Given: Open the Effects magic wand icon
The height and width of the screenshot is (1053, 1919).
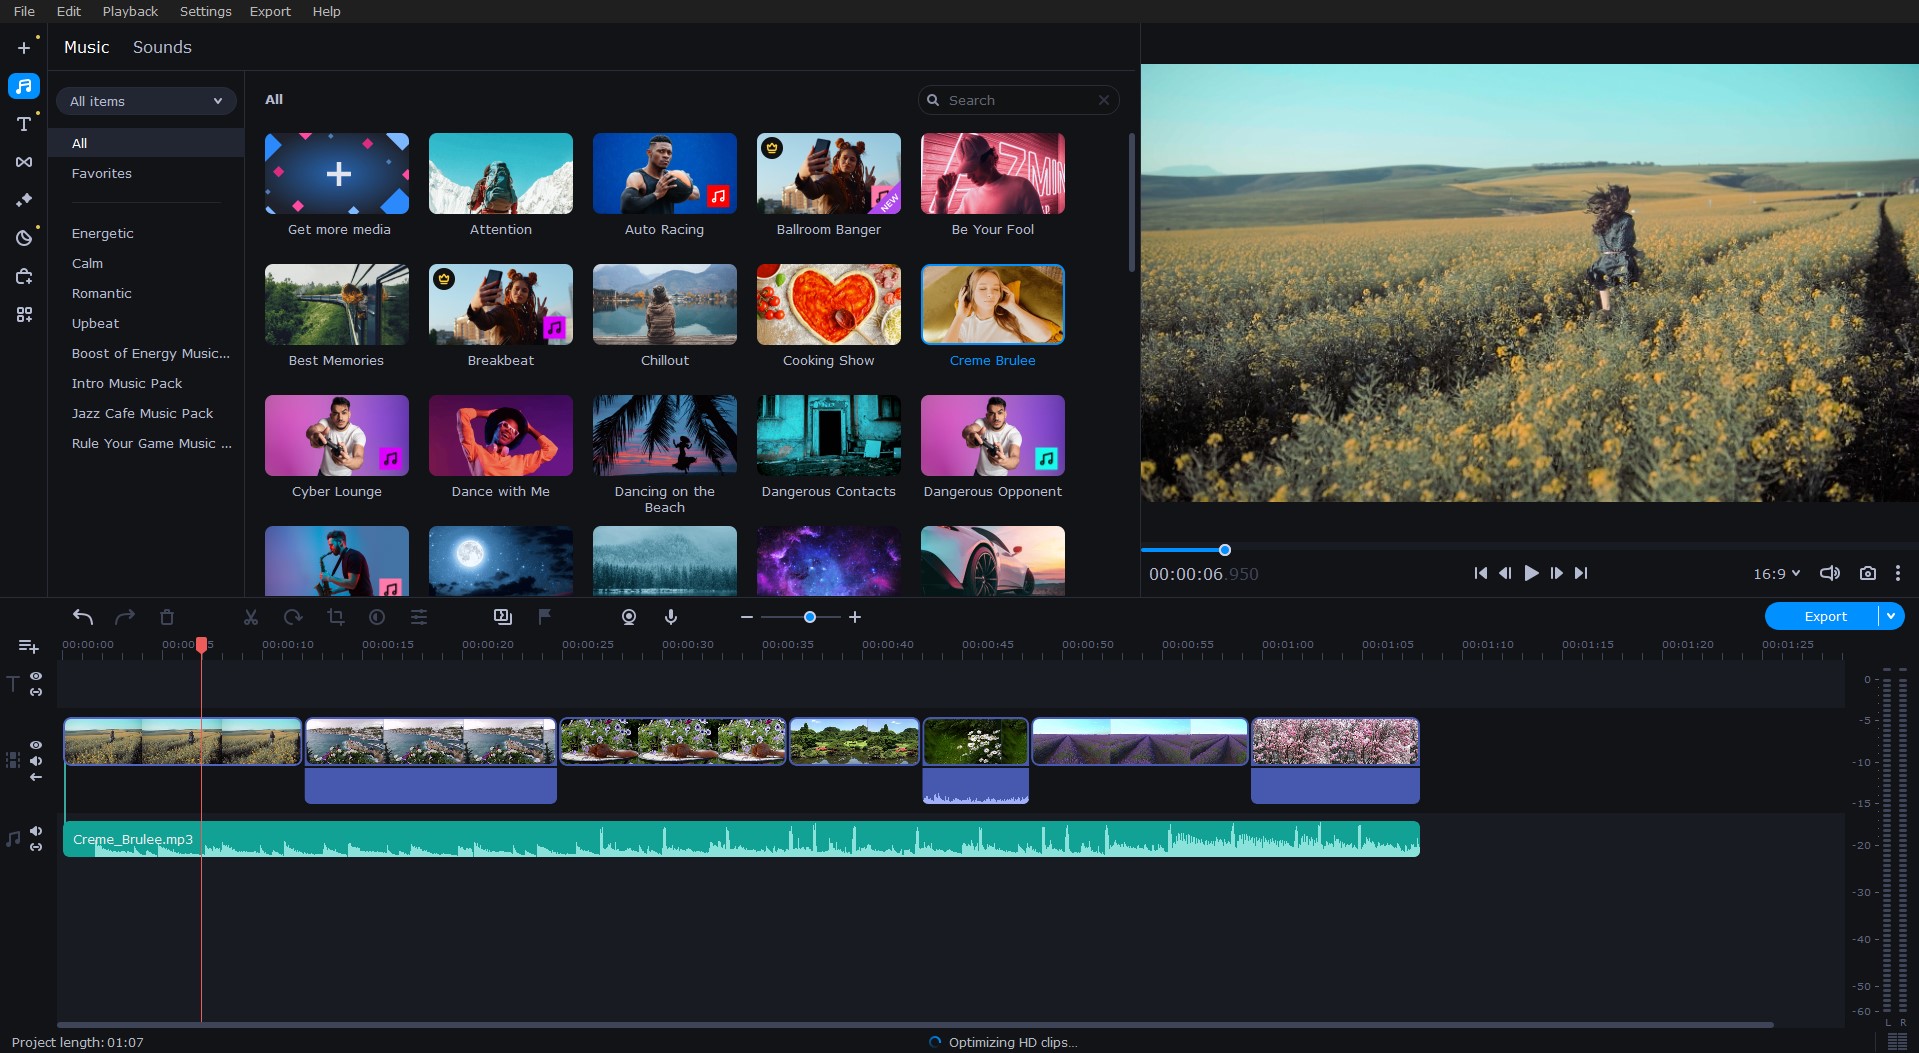Looking at the screenshot, I should (24, 200).
